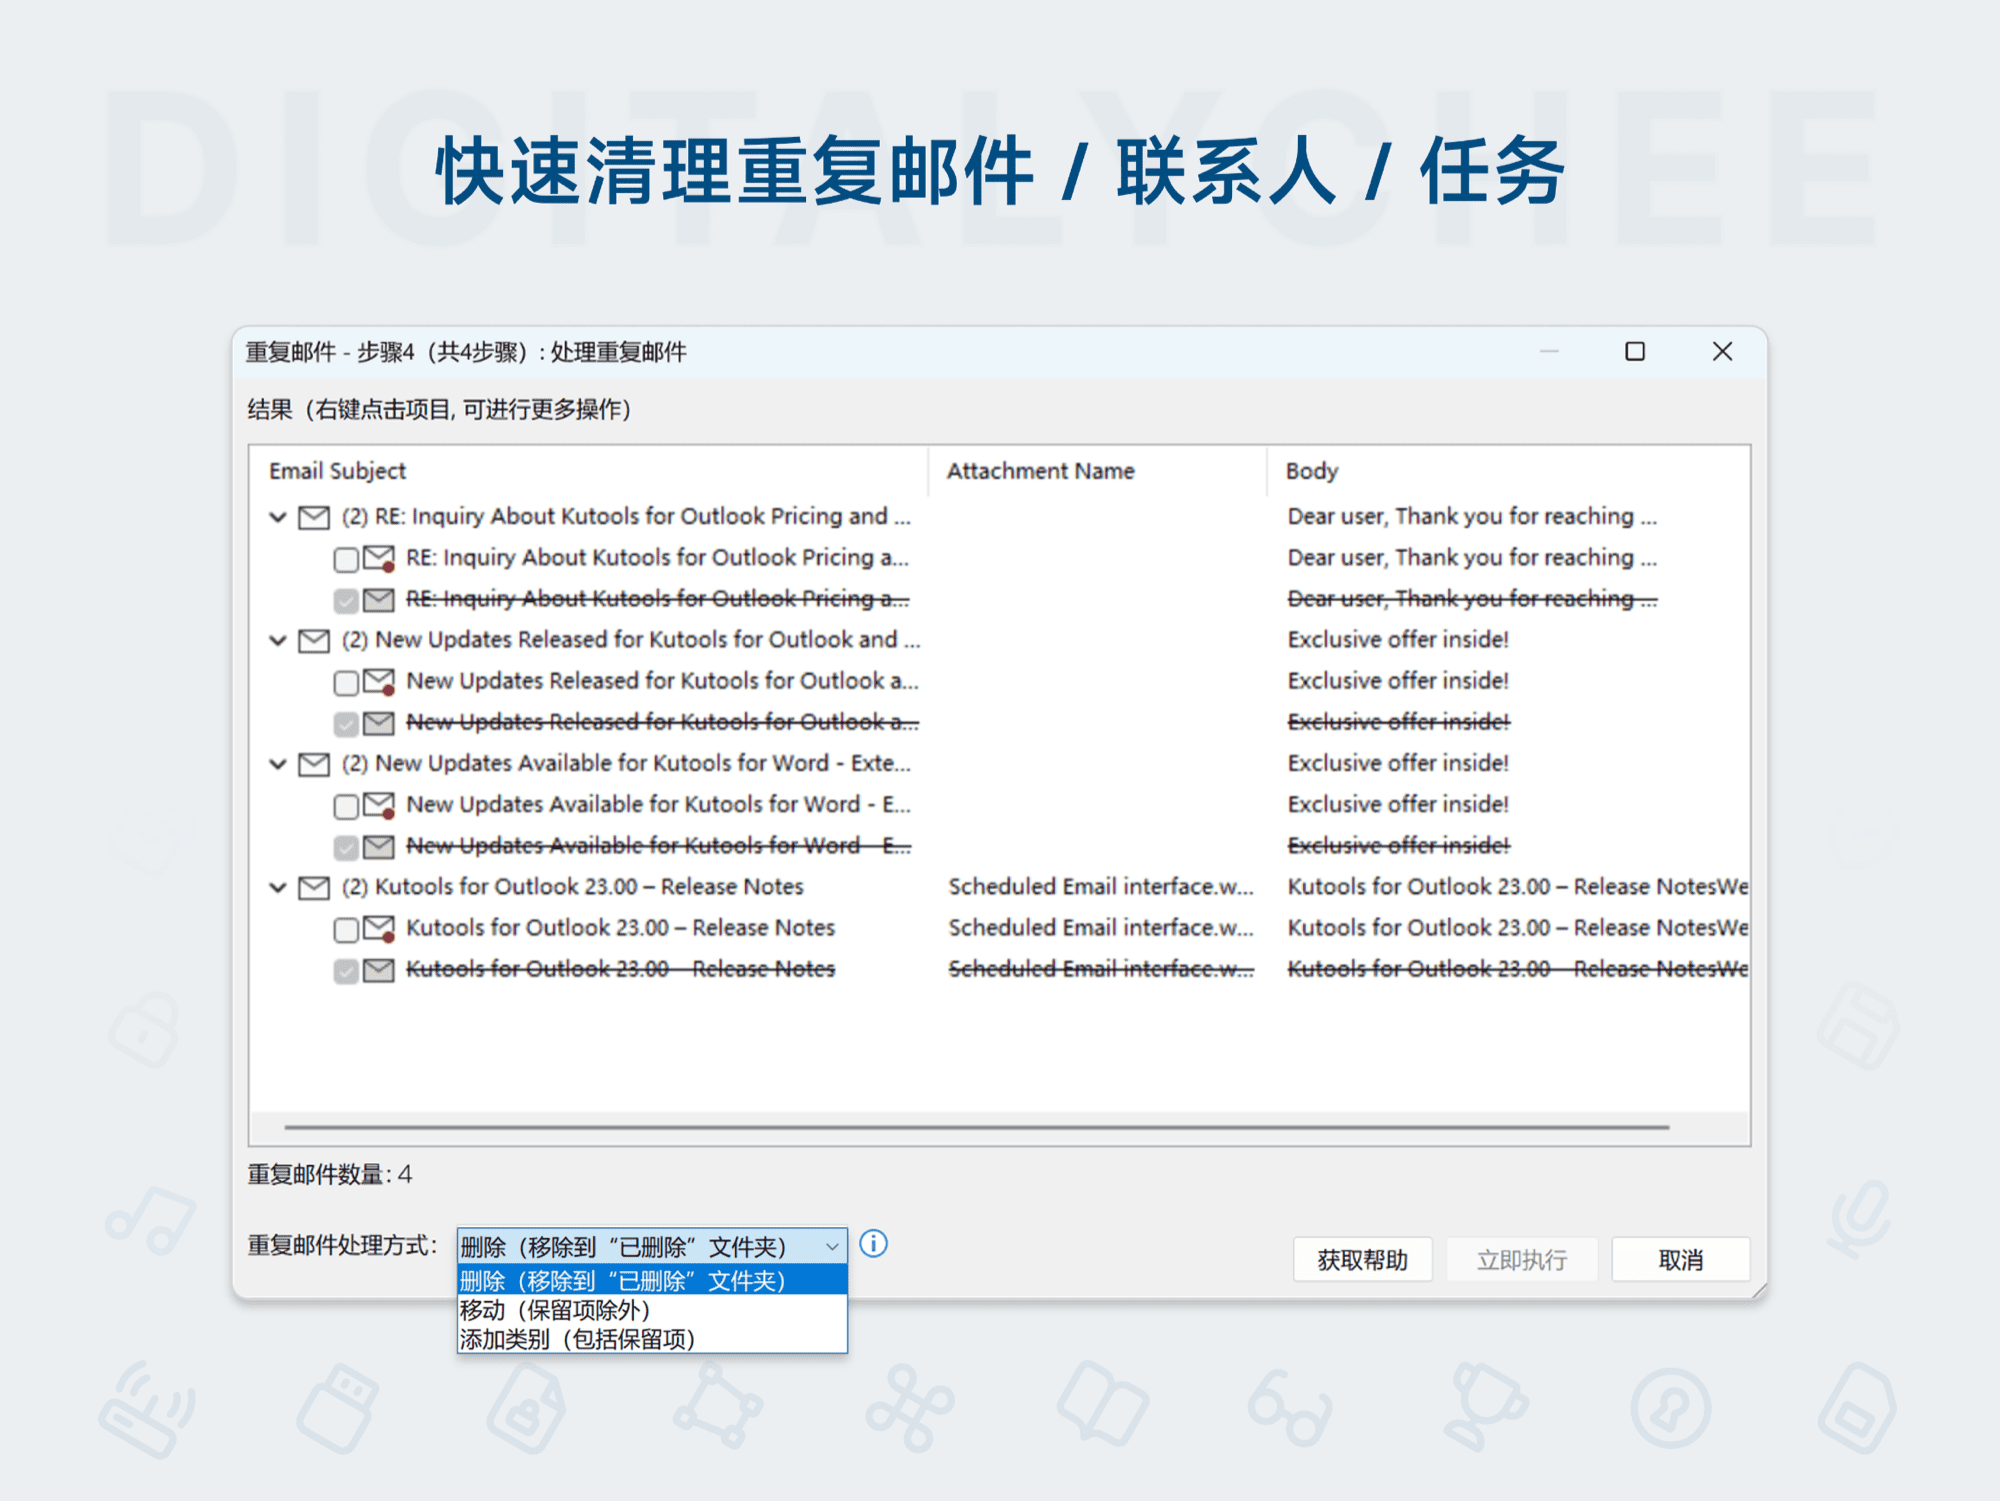2000x1501 pixels.
Task: Collapse the Kutools for Outlook 23.00 Release Notes group
Action: (x=278, y=887)
